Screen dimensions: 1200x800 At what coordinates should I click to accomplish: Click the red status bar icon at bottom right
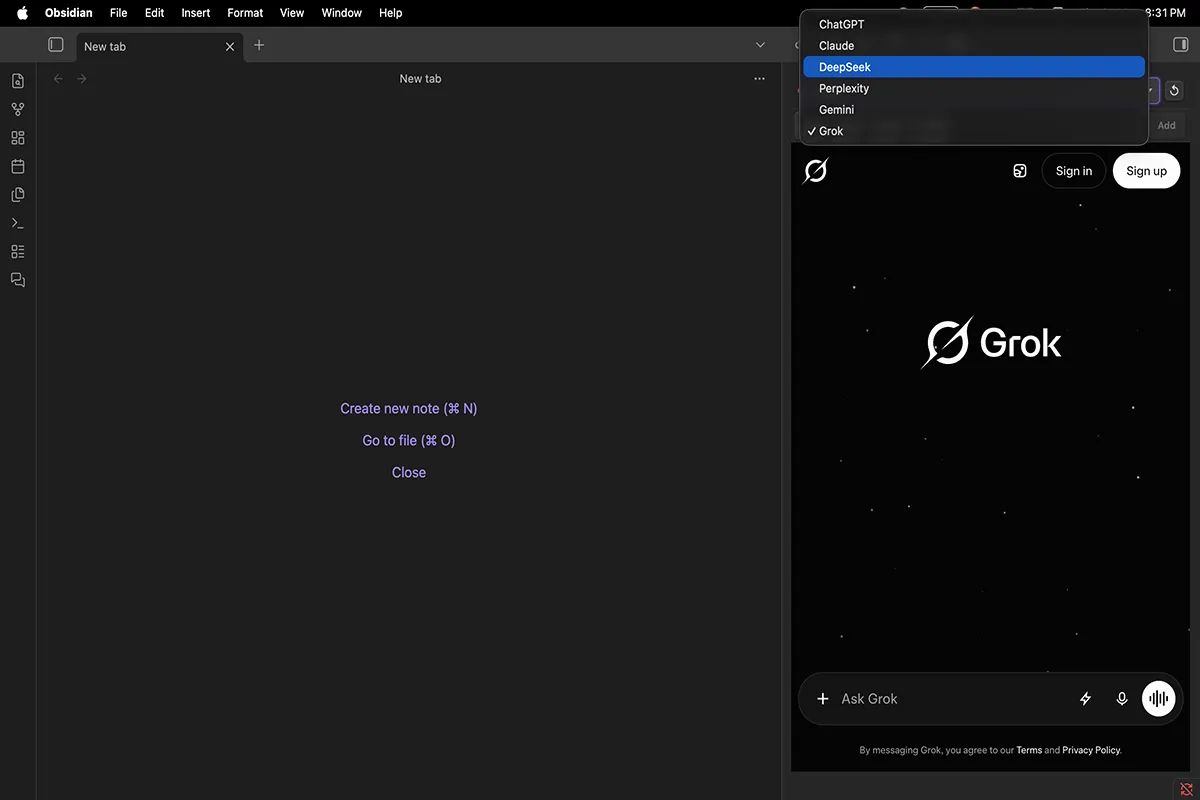click(1186, 790)
